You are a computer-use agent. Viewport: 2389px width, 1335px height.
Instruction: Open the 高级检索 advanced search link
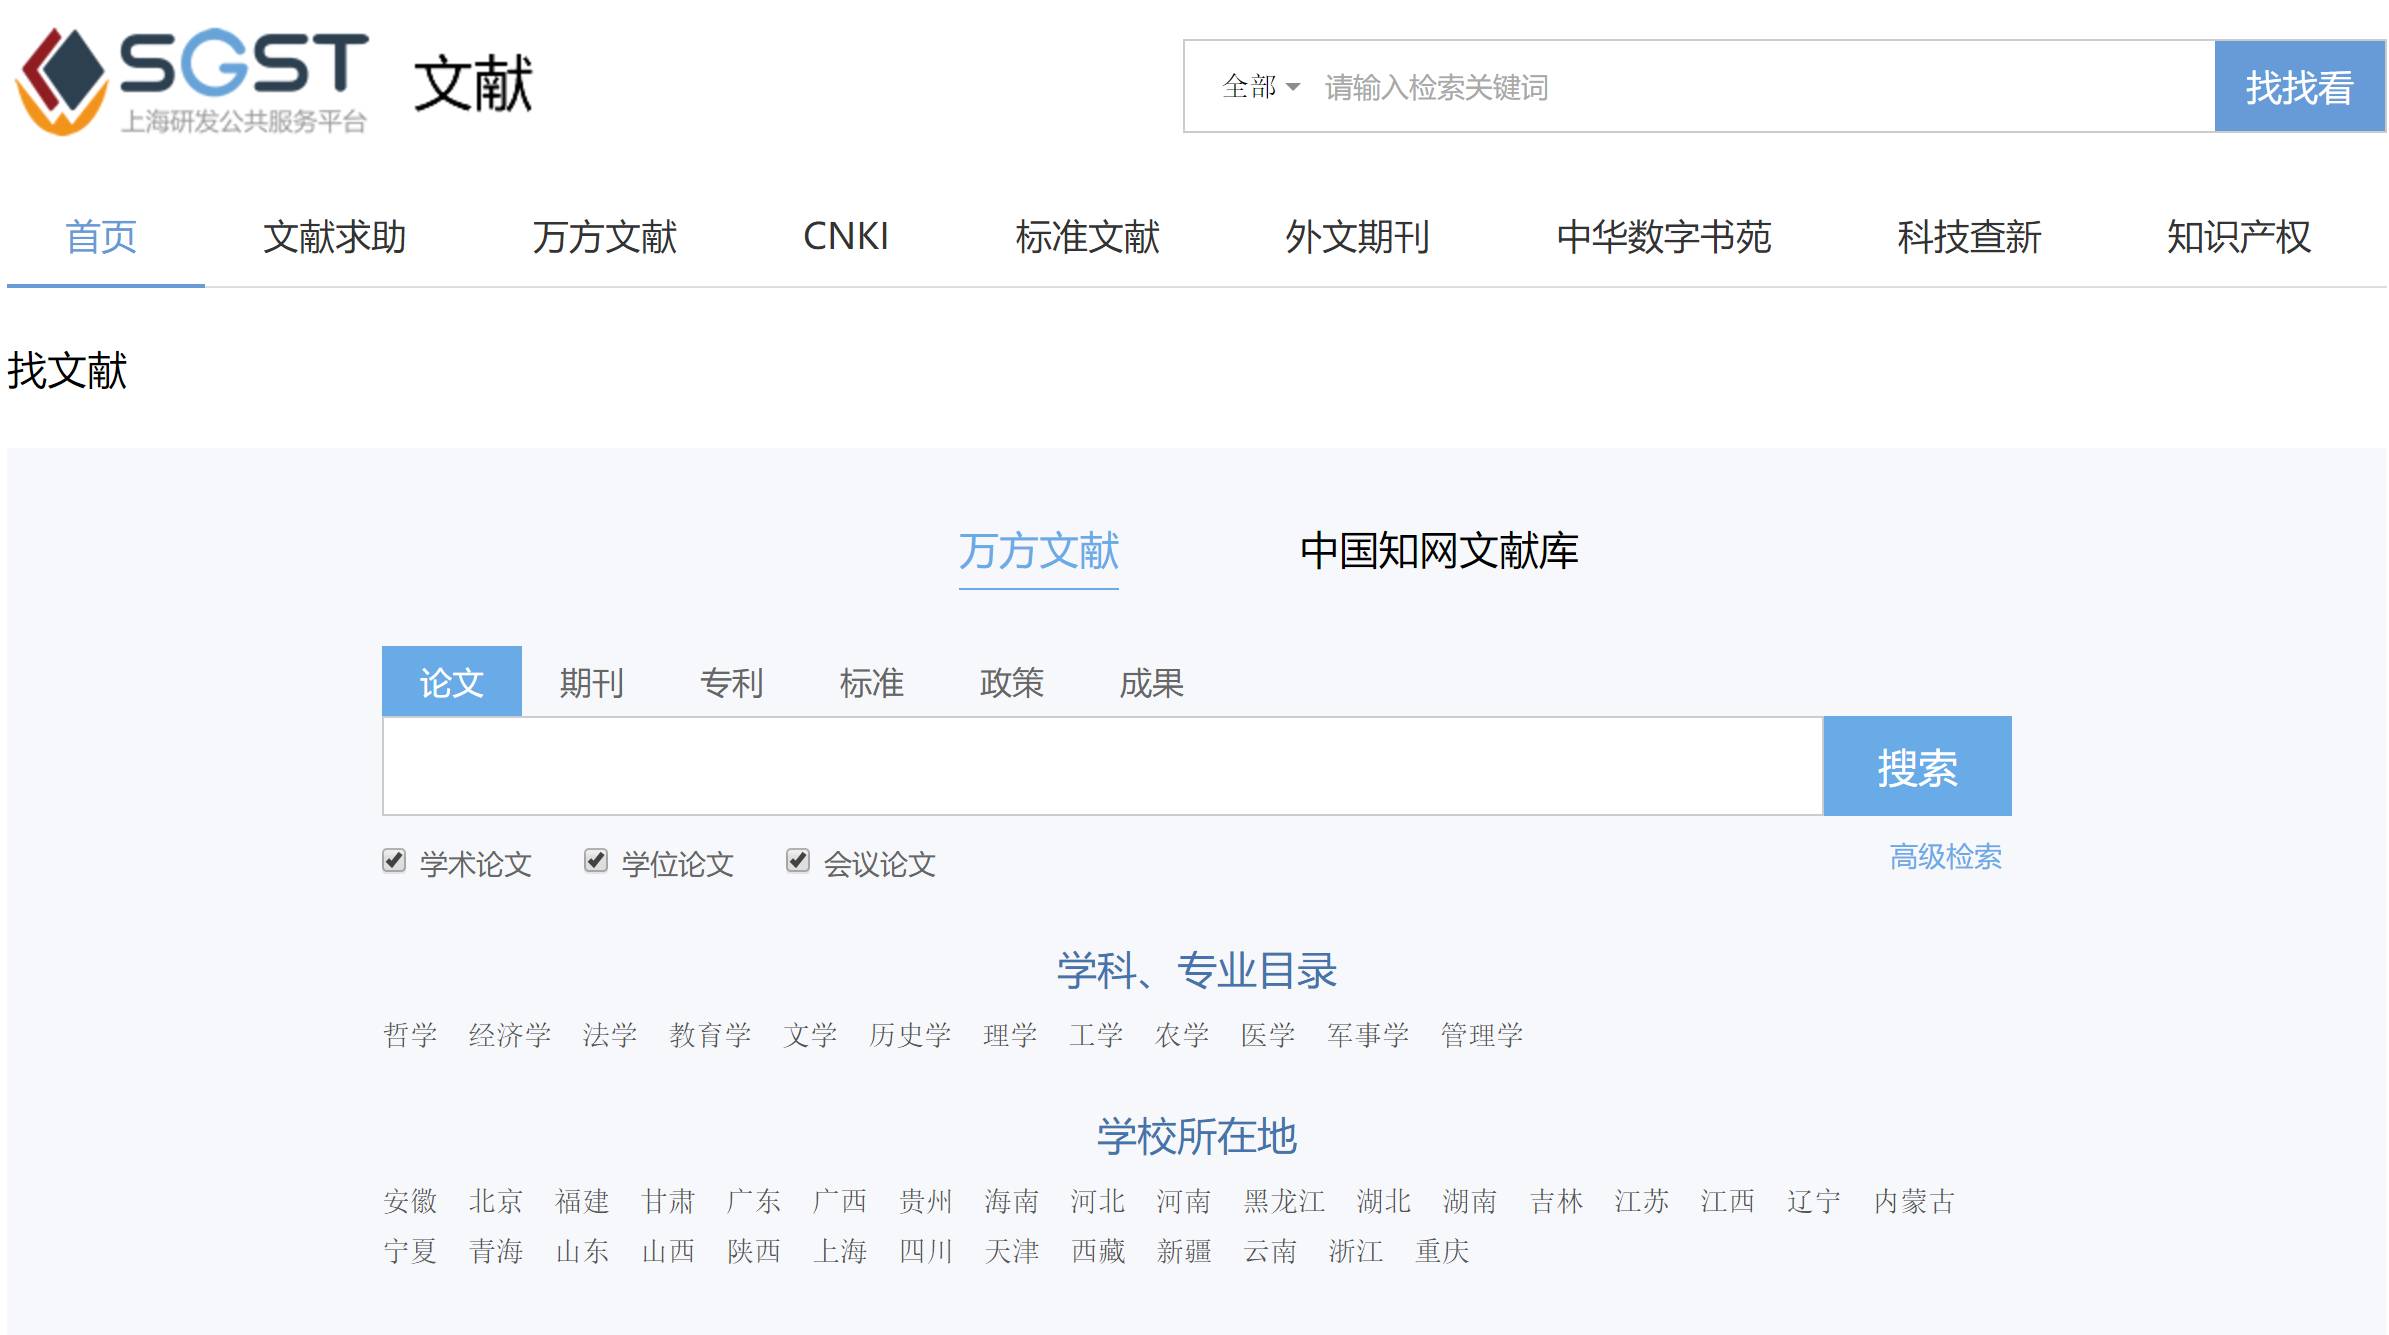coord(1946,857)
